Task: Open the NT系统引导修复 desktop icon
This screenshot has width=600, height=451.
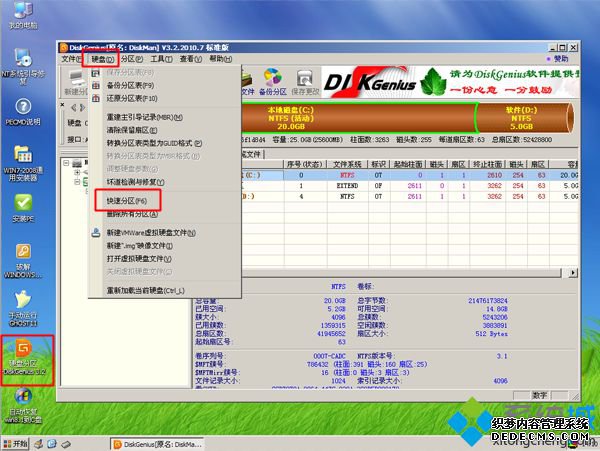Action: (x=23, y=66)
